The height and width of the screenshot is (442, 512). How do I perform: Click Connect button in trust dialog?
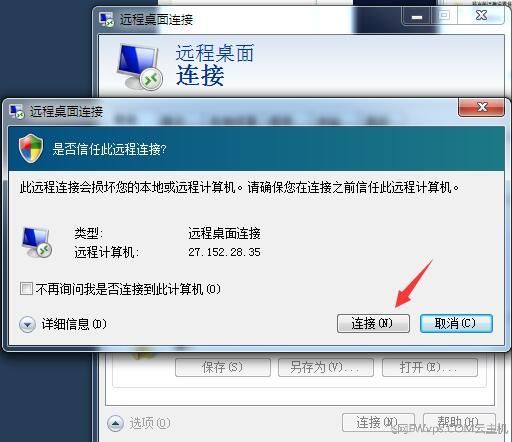pyautogui.click(x=373, y=323)
